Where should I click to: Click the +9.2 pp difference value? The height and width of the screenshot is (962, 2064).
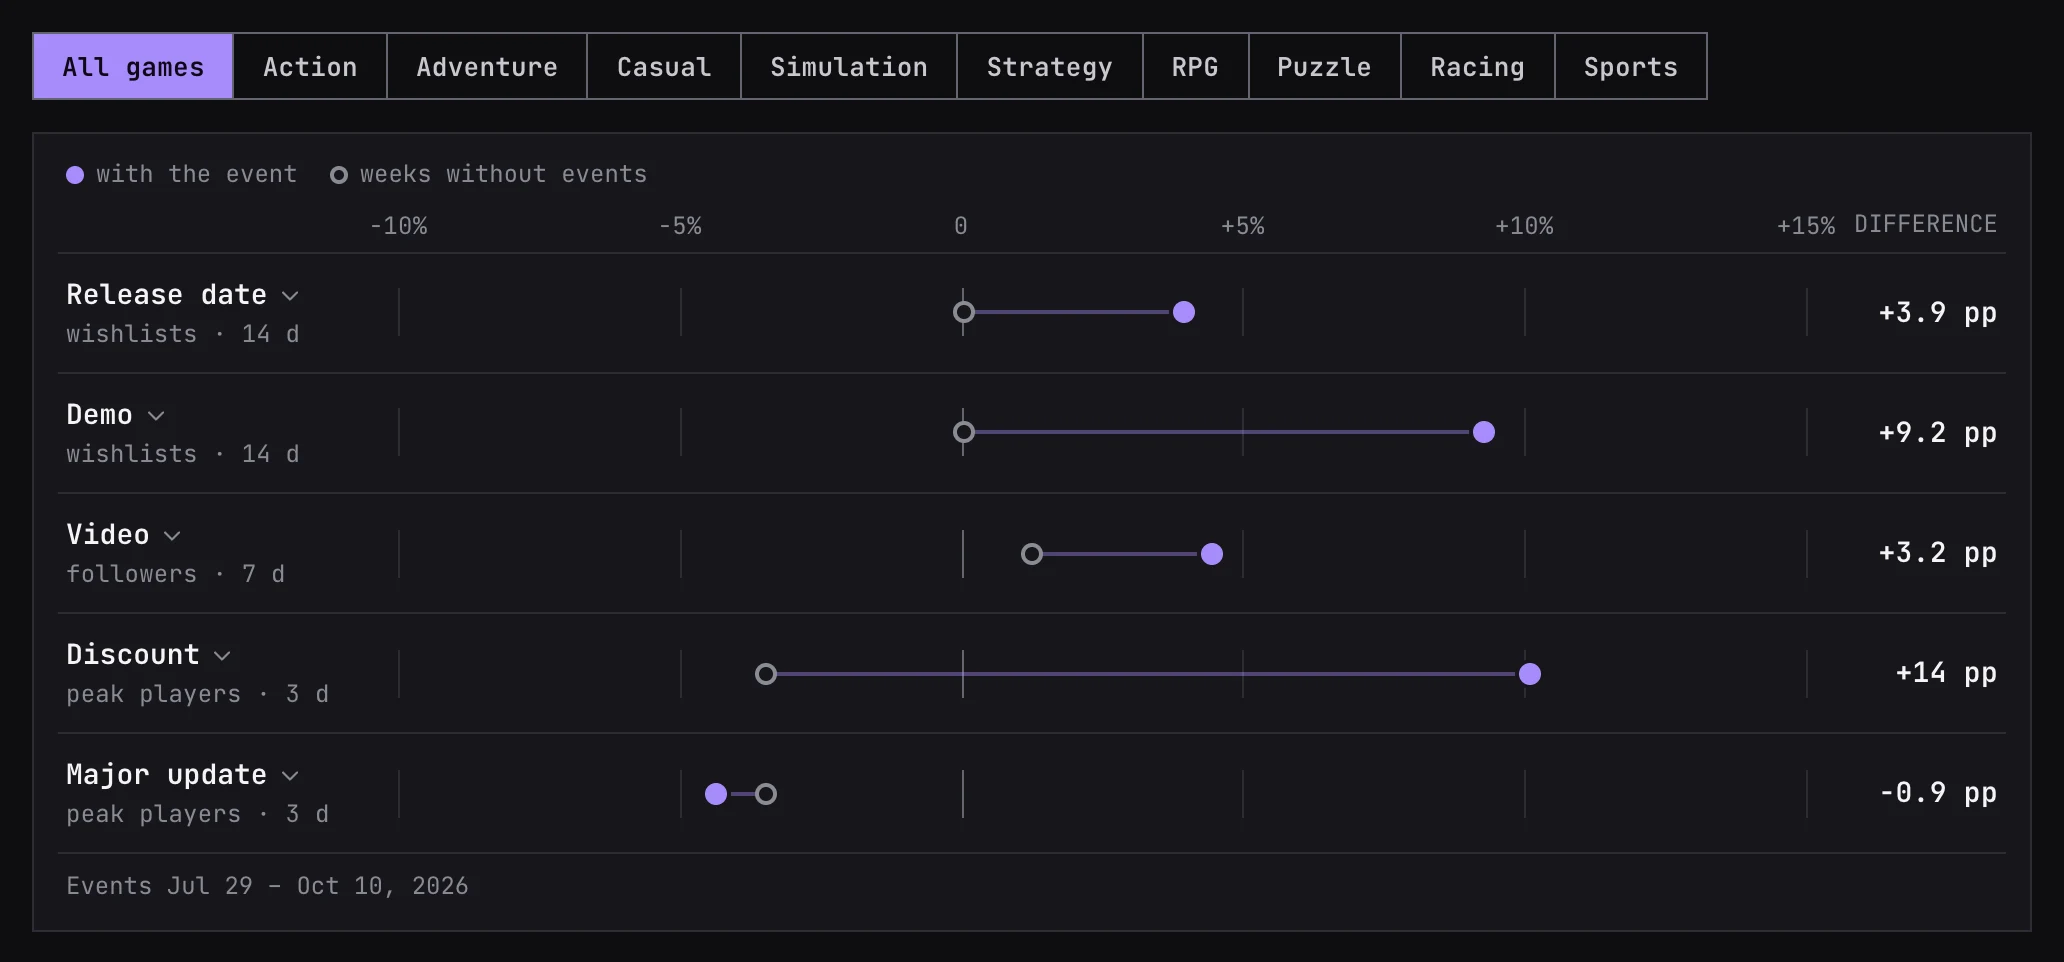click(x=1937, y=432)
